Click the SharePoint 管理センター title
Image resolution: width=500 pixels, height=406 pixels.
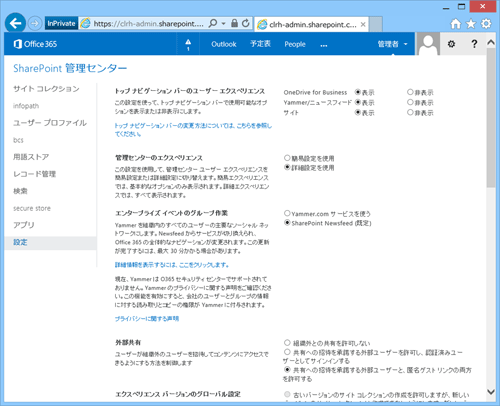pos(70,68)
